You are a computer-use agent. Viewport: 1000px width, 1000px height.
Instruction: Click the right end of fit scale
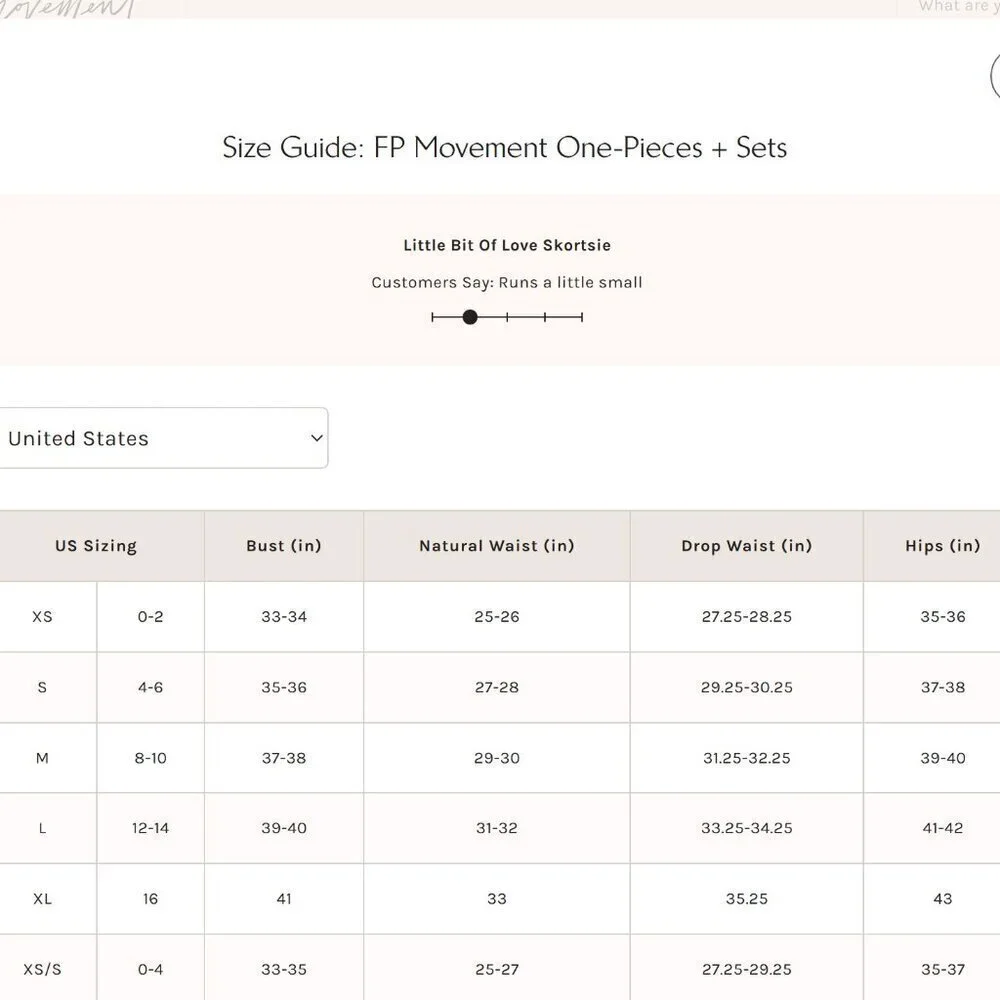(582, 317)
